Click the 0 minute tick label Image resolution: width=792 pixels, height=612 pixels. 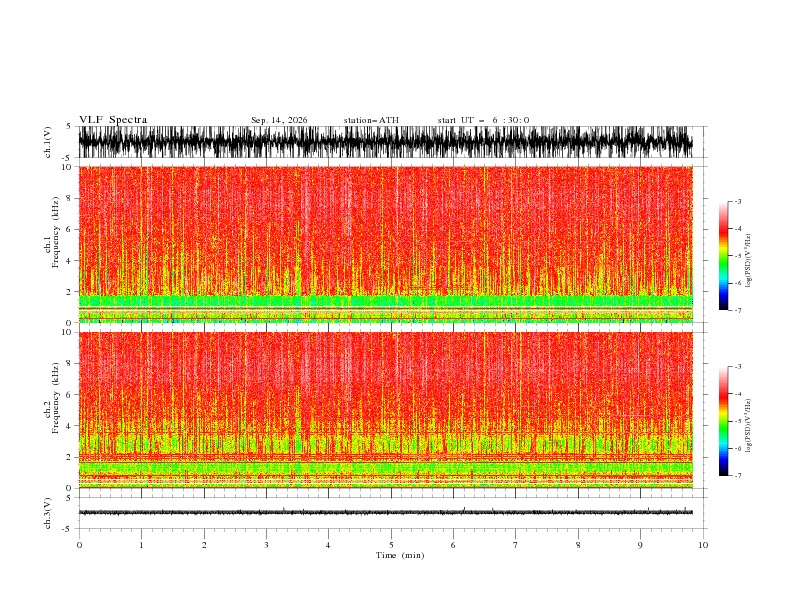click(79, 545)
